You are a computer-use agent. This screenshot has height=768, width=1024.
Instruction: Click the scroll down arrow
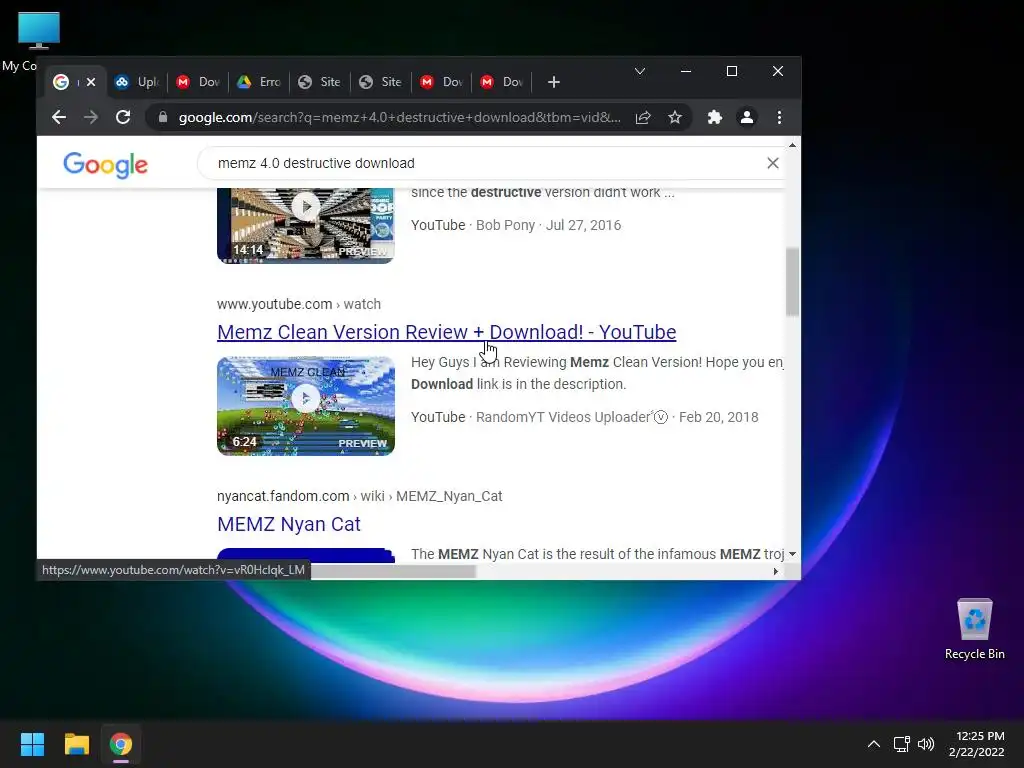[x=792, y=554]
